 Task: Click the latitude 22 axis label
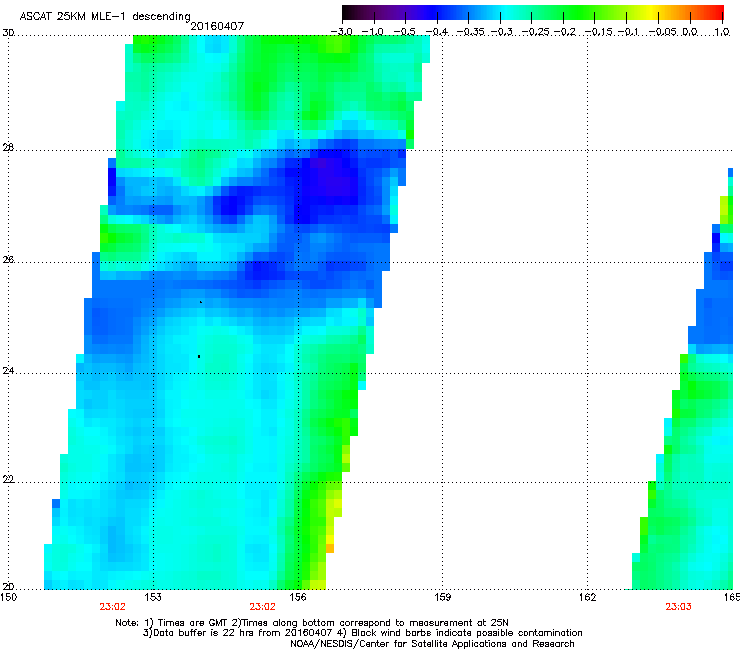[x=8, y=480]
